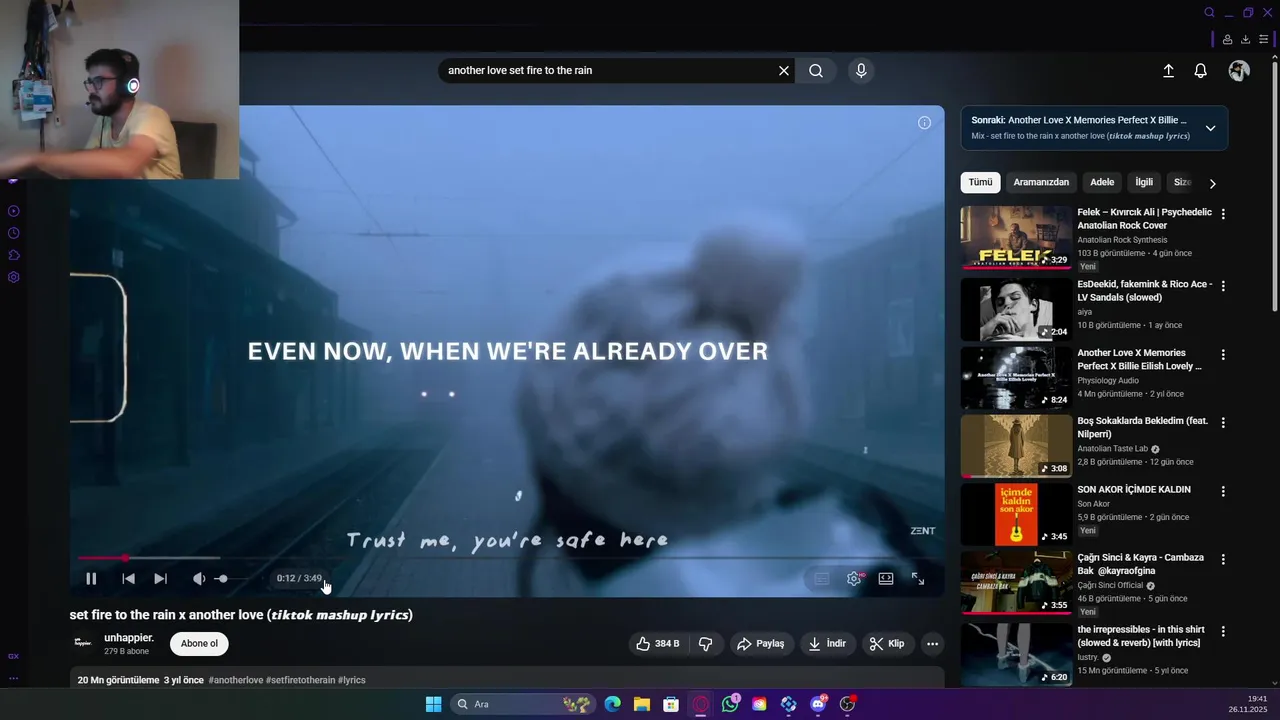Start voice search with the microphone icon

[861, 70]
